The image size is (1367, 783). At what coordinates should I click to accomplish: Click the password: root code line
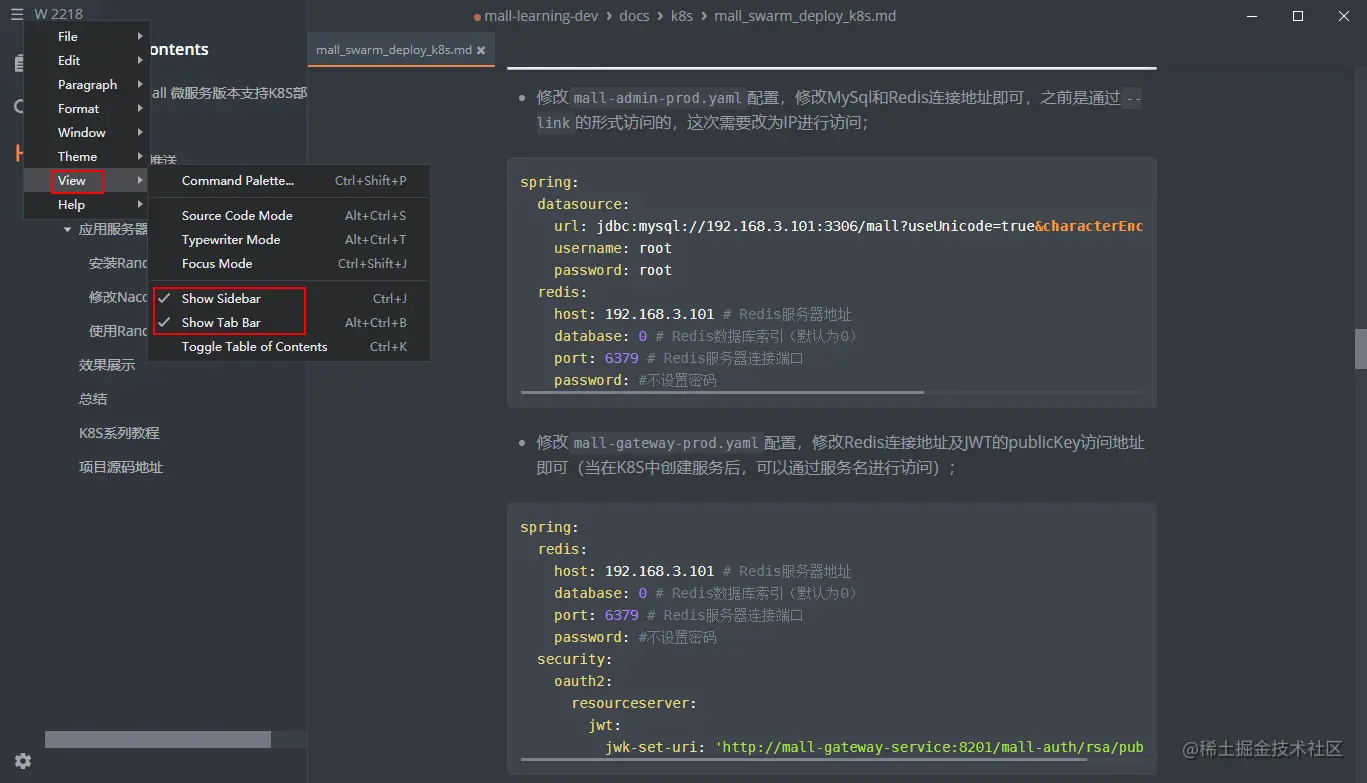[x=613, y=270]
